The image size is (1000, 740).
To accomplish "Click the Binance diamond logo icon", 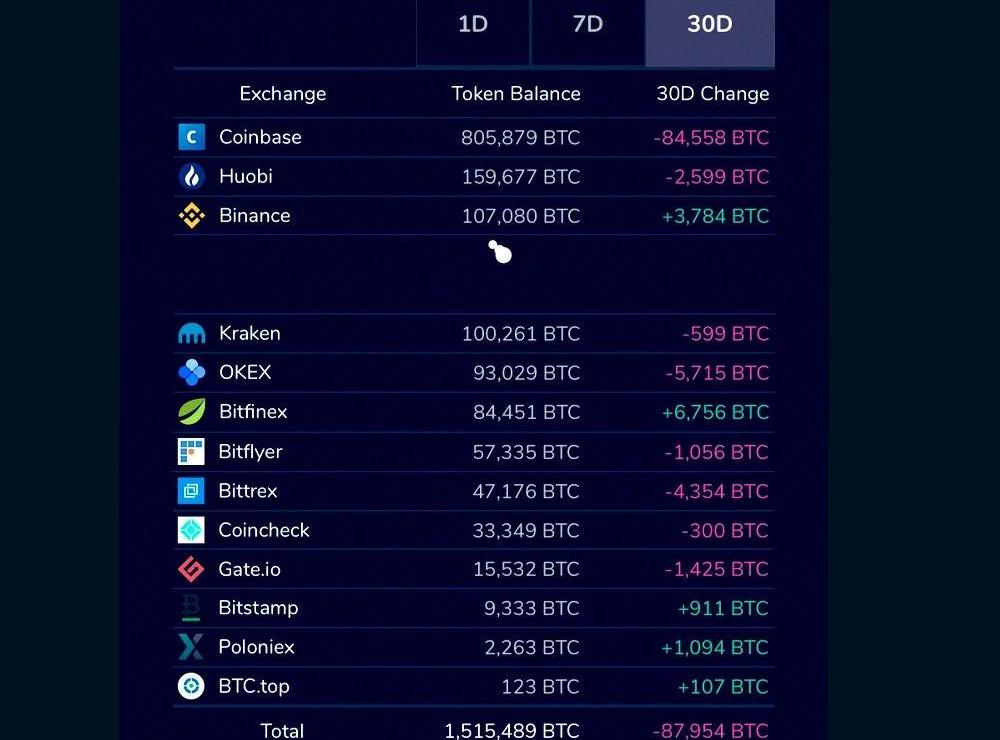I will click(191, 216).
